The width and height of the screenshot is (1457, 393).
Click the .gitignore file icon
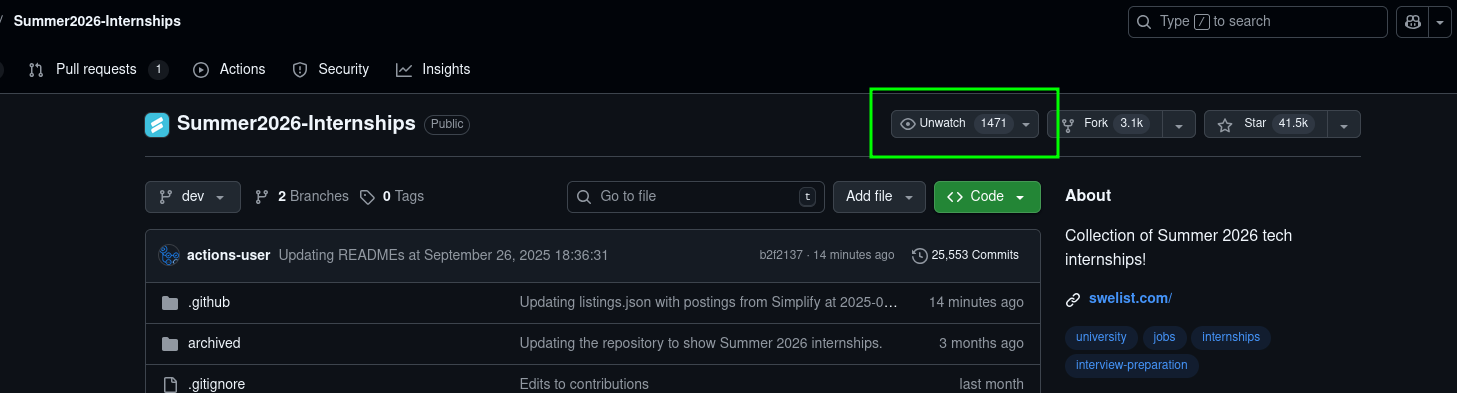[x=170, y=384]
